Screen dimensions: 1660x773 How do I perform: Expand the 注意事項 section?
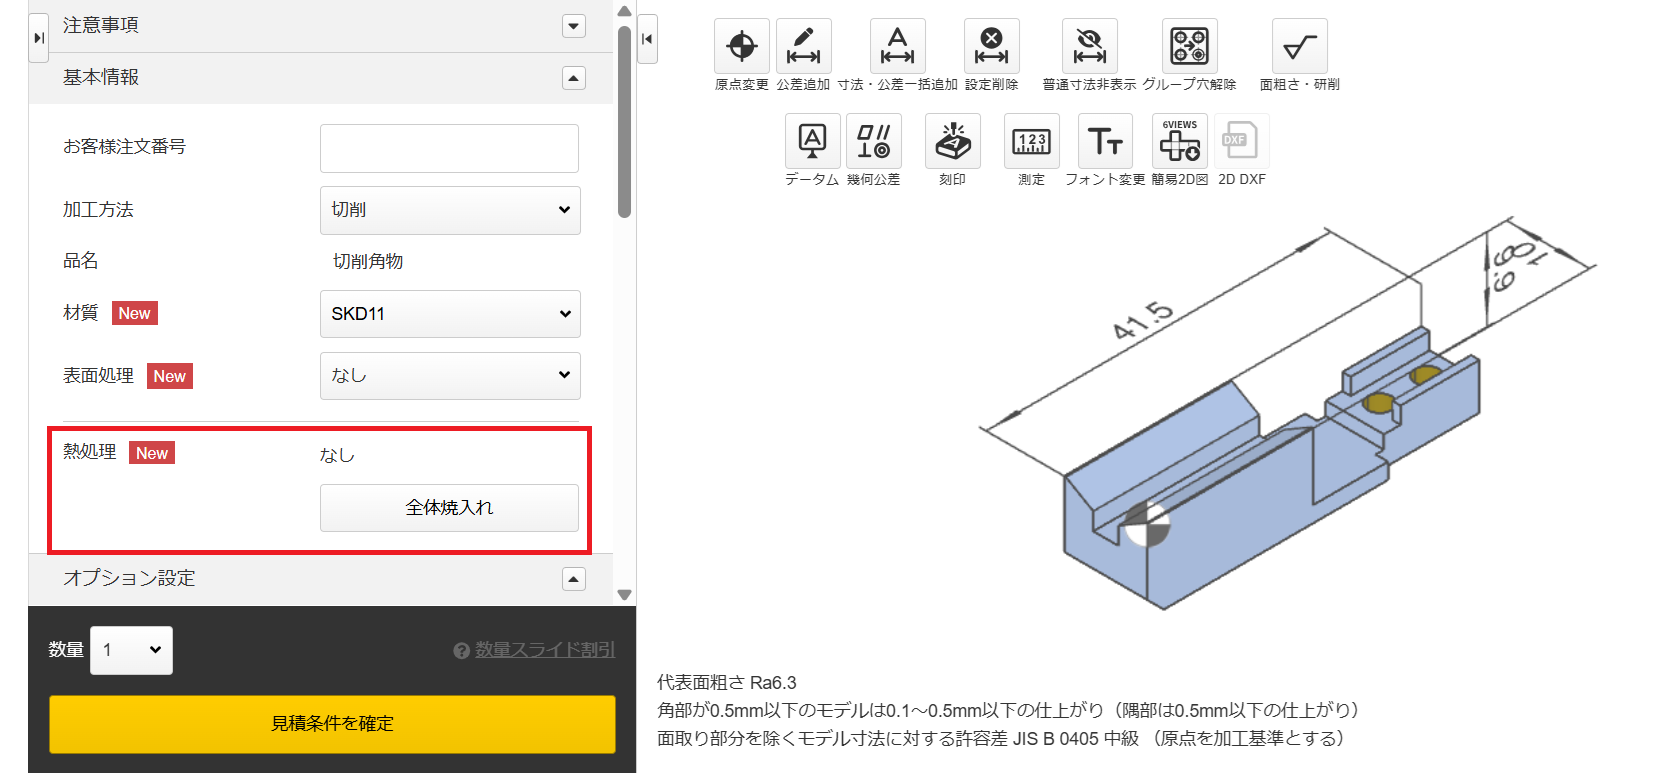574,26
